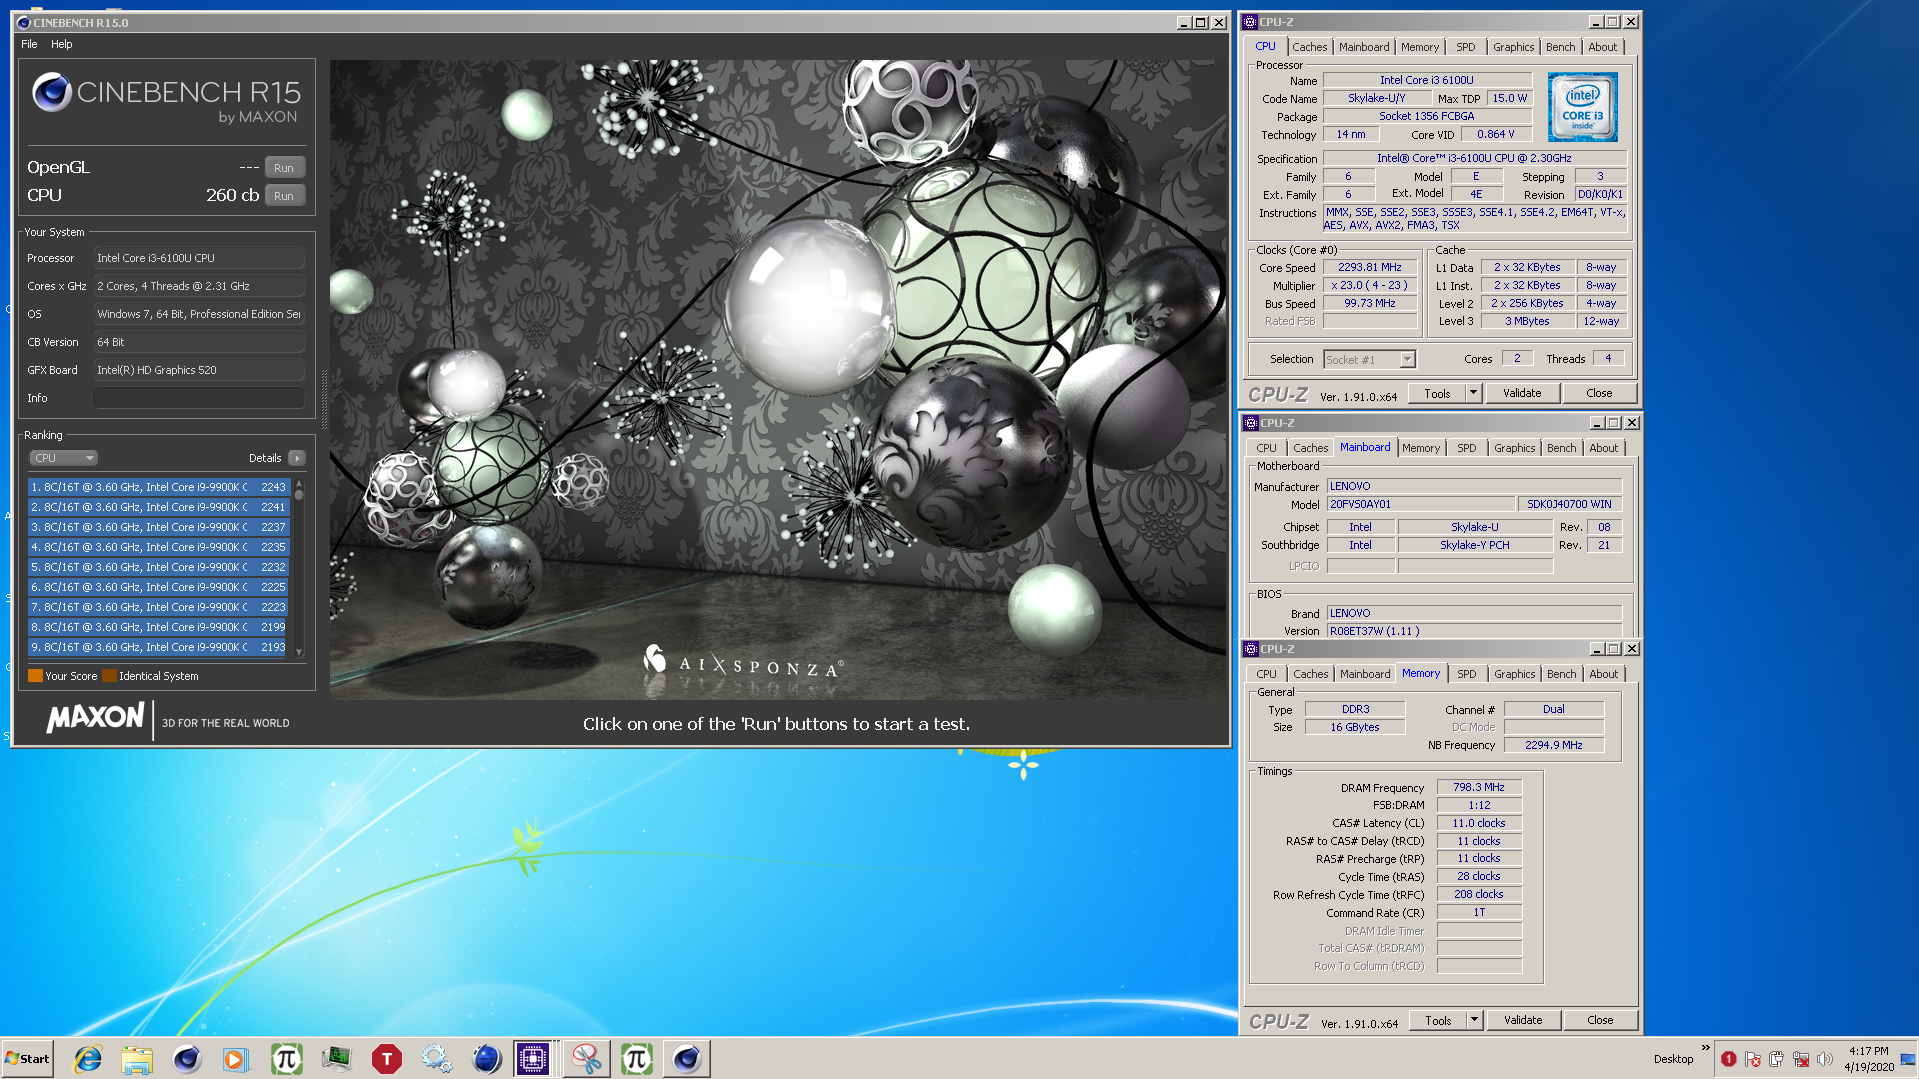Open Windows Explorer folder icon in taskbar
The image size is (1919, 1079).
point(137,1059)
